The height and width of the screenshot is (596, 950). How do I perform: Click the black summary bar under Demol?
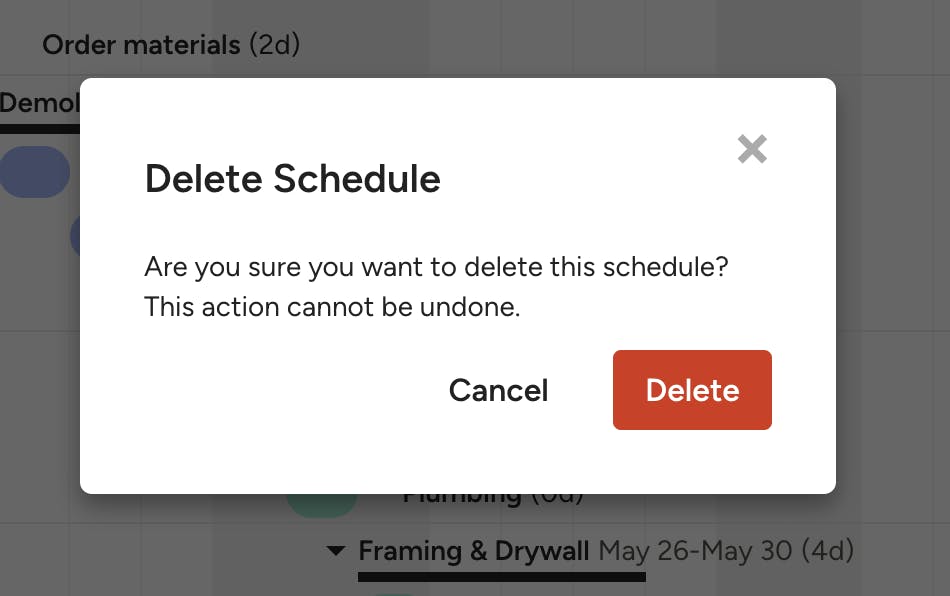tap(39, 128)
